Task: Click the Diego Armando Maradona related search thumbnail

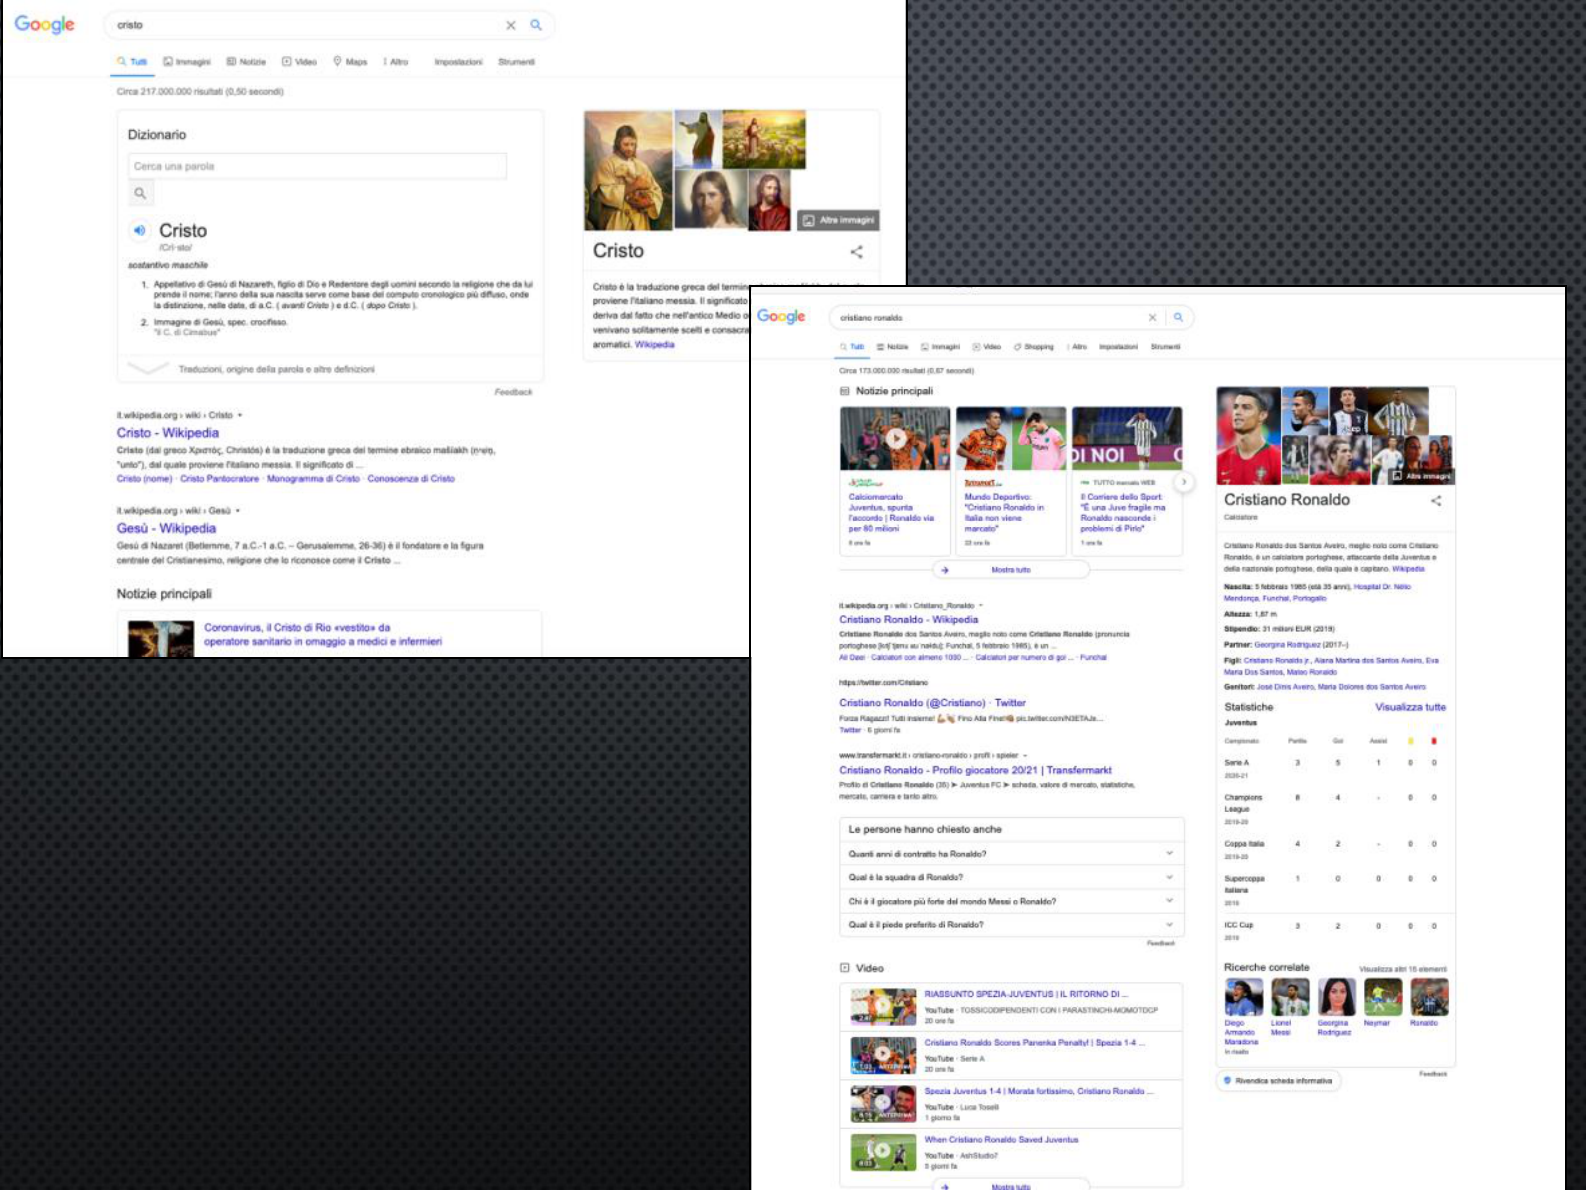Action: point(1243,997)
